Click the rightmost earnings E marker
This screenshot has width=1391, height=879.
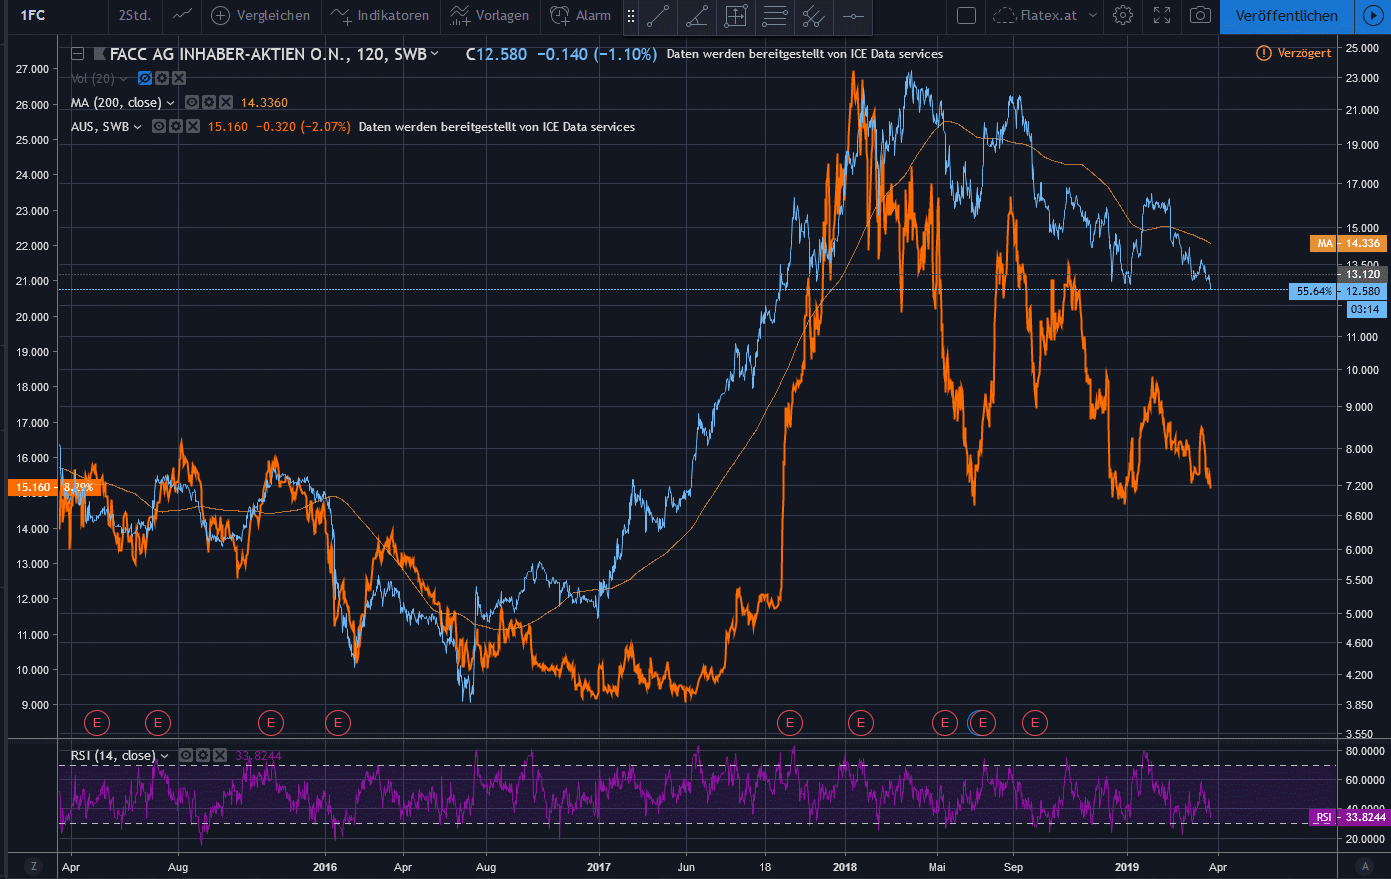pyautogui.click(x=1035, y=722)
